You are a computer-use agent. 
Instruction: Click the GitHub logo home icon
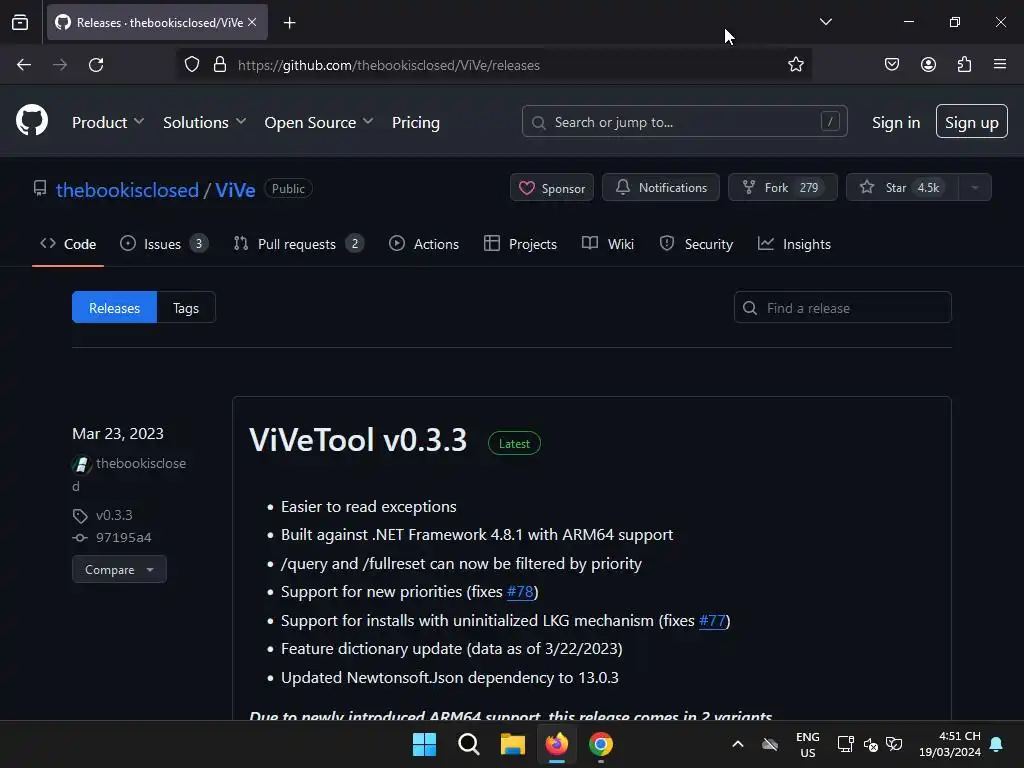coord(32,121)
